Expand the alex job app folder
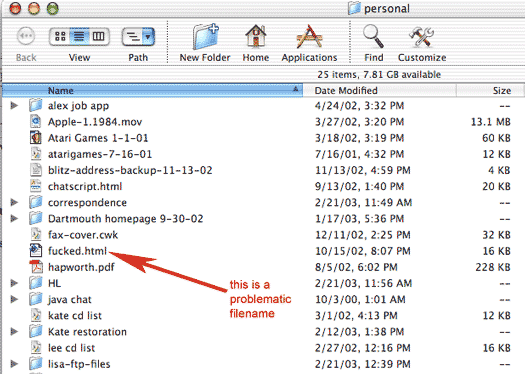525x374 pixels. pyautogui.click(x=14, y=106)
